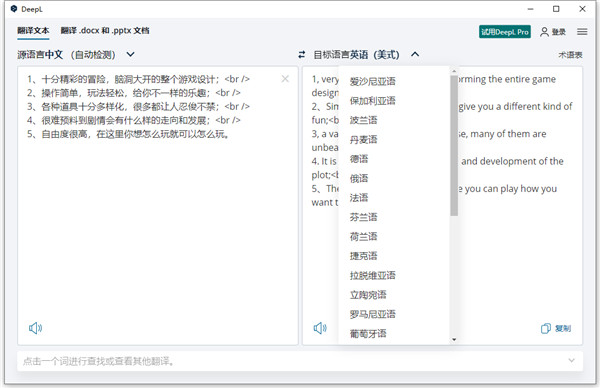Viewport: 600px width, 388px height.
Task: Click the DeepL logo in title bar
Action: click(x=14, y=9)
